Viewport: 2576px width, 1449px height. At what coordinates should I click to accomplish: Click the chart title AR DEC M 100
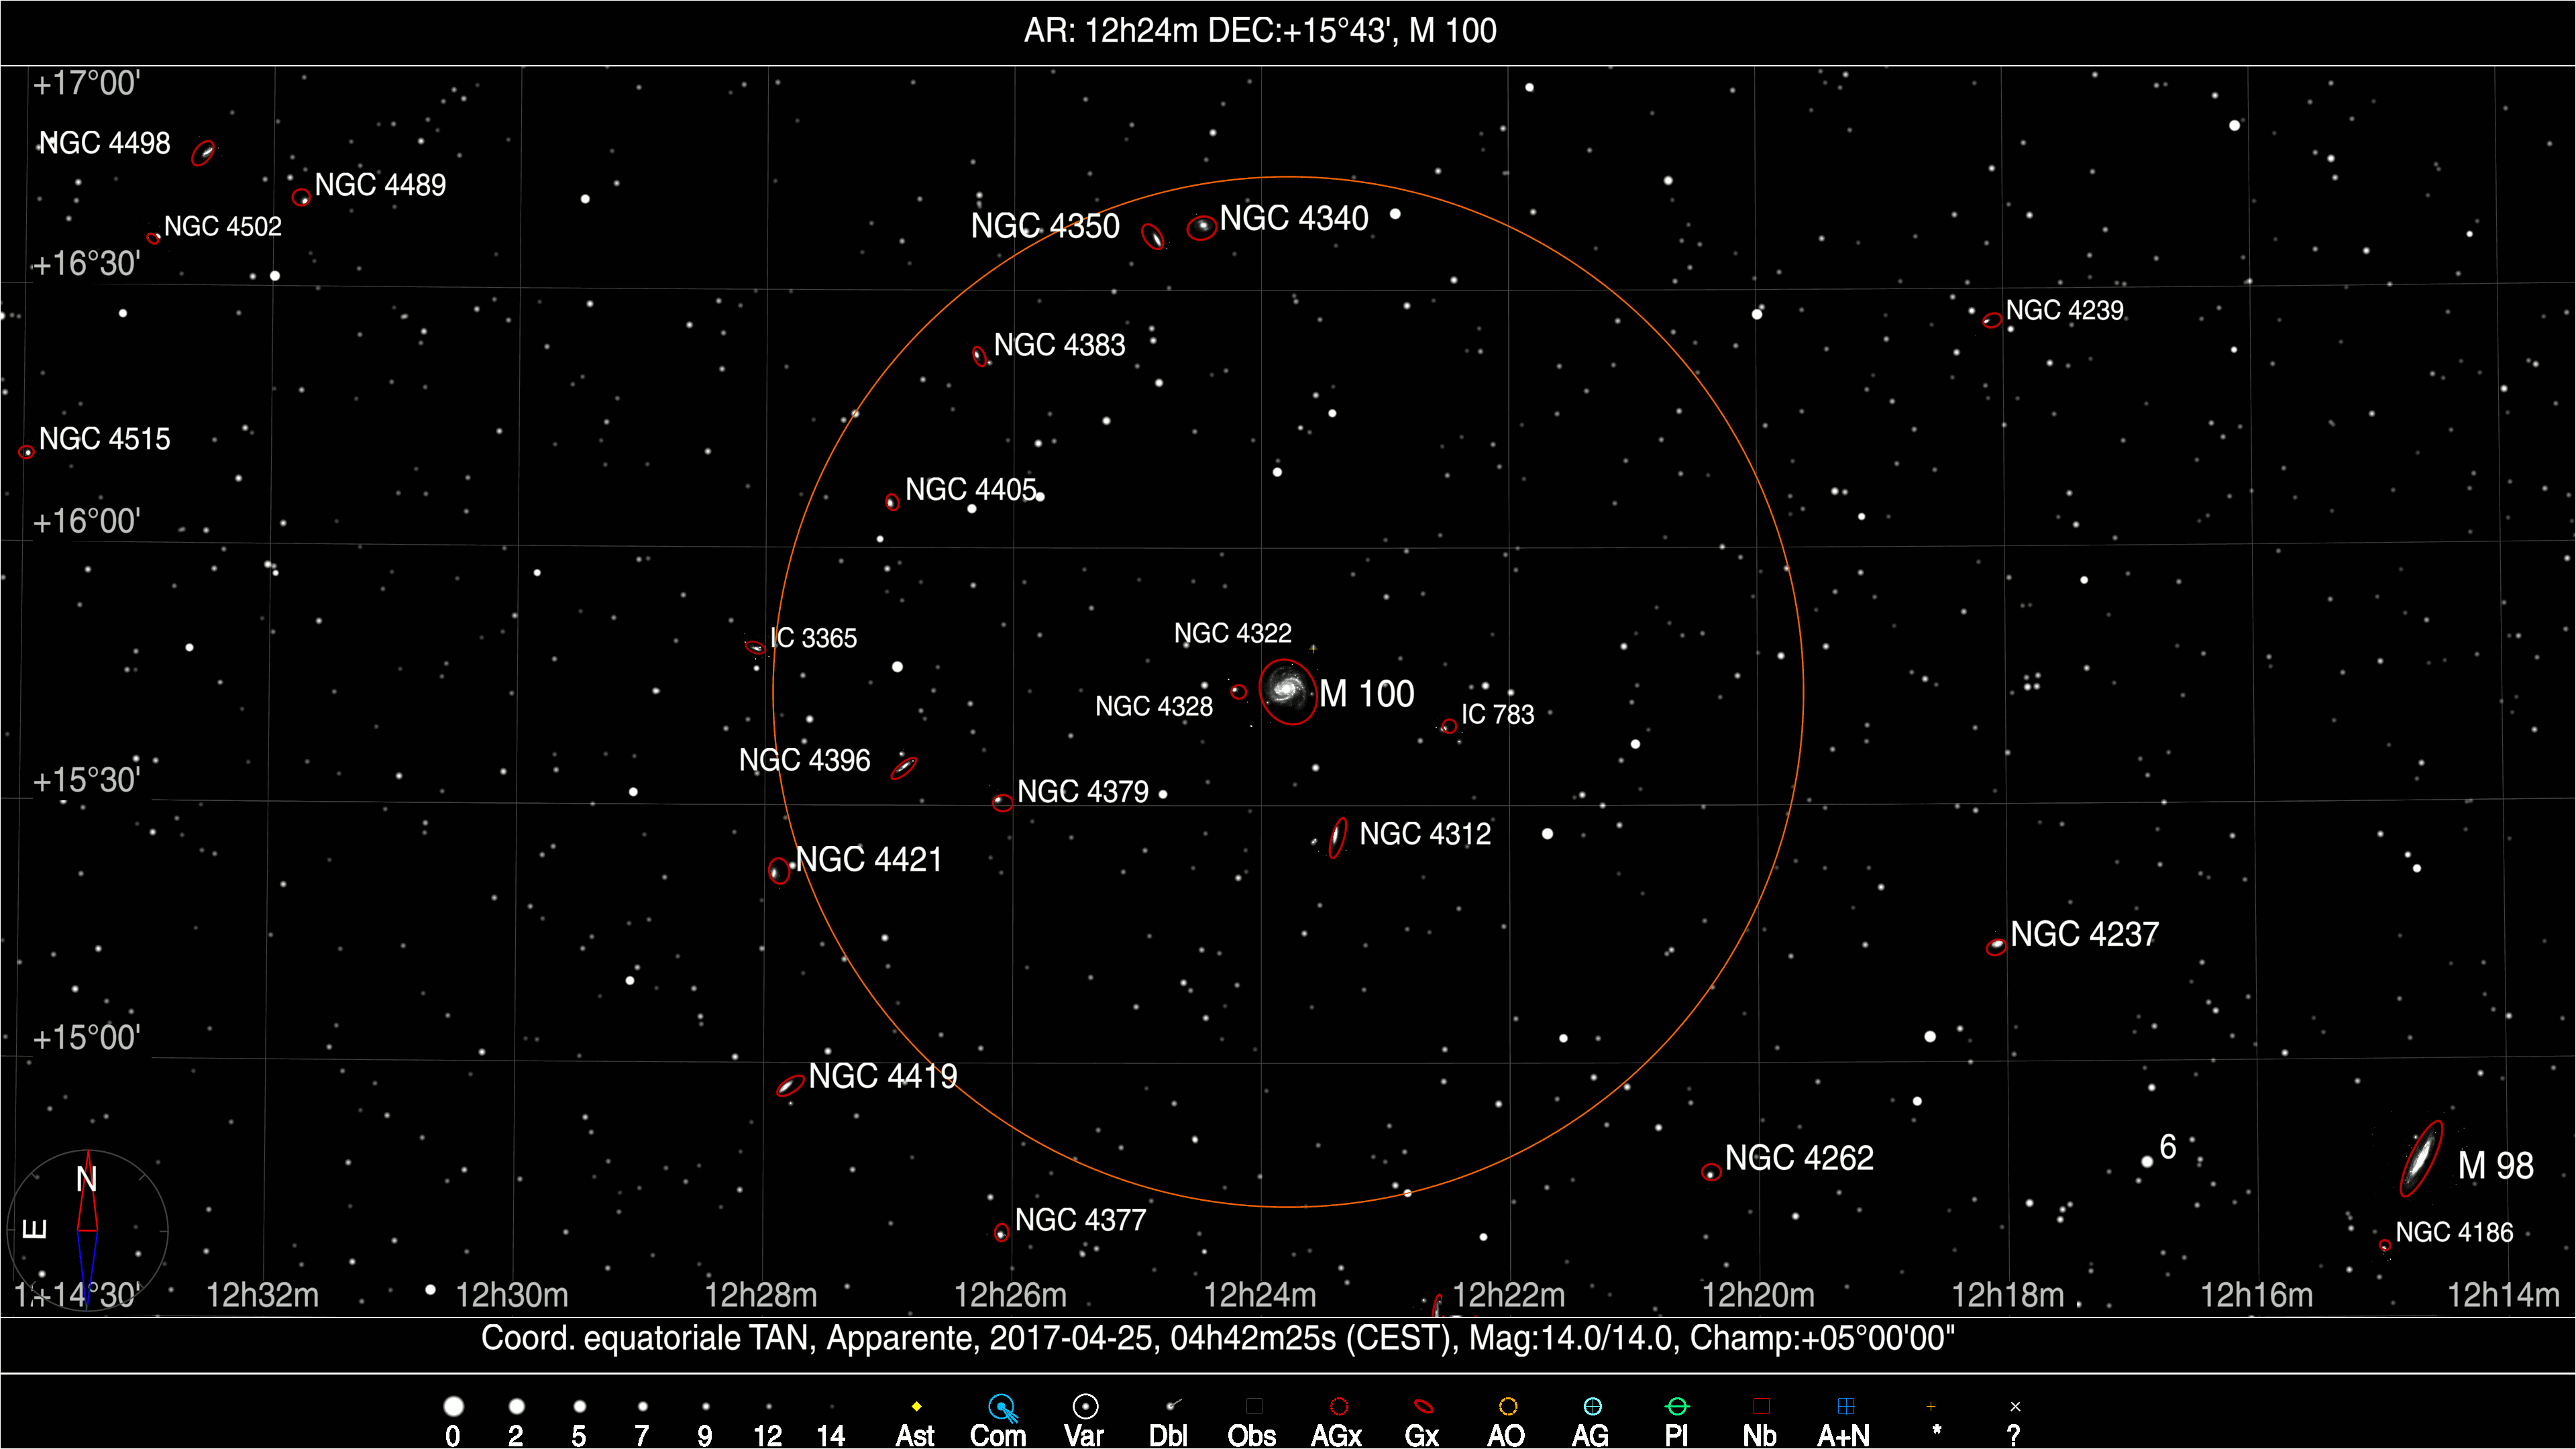coord(1260,31)
